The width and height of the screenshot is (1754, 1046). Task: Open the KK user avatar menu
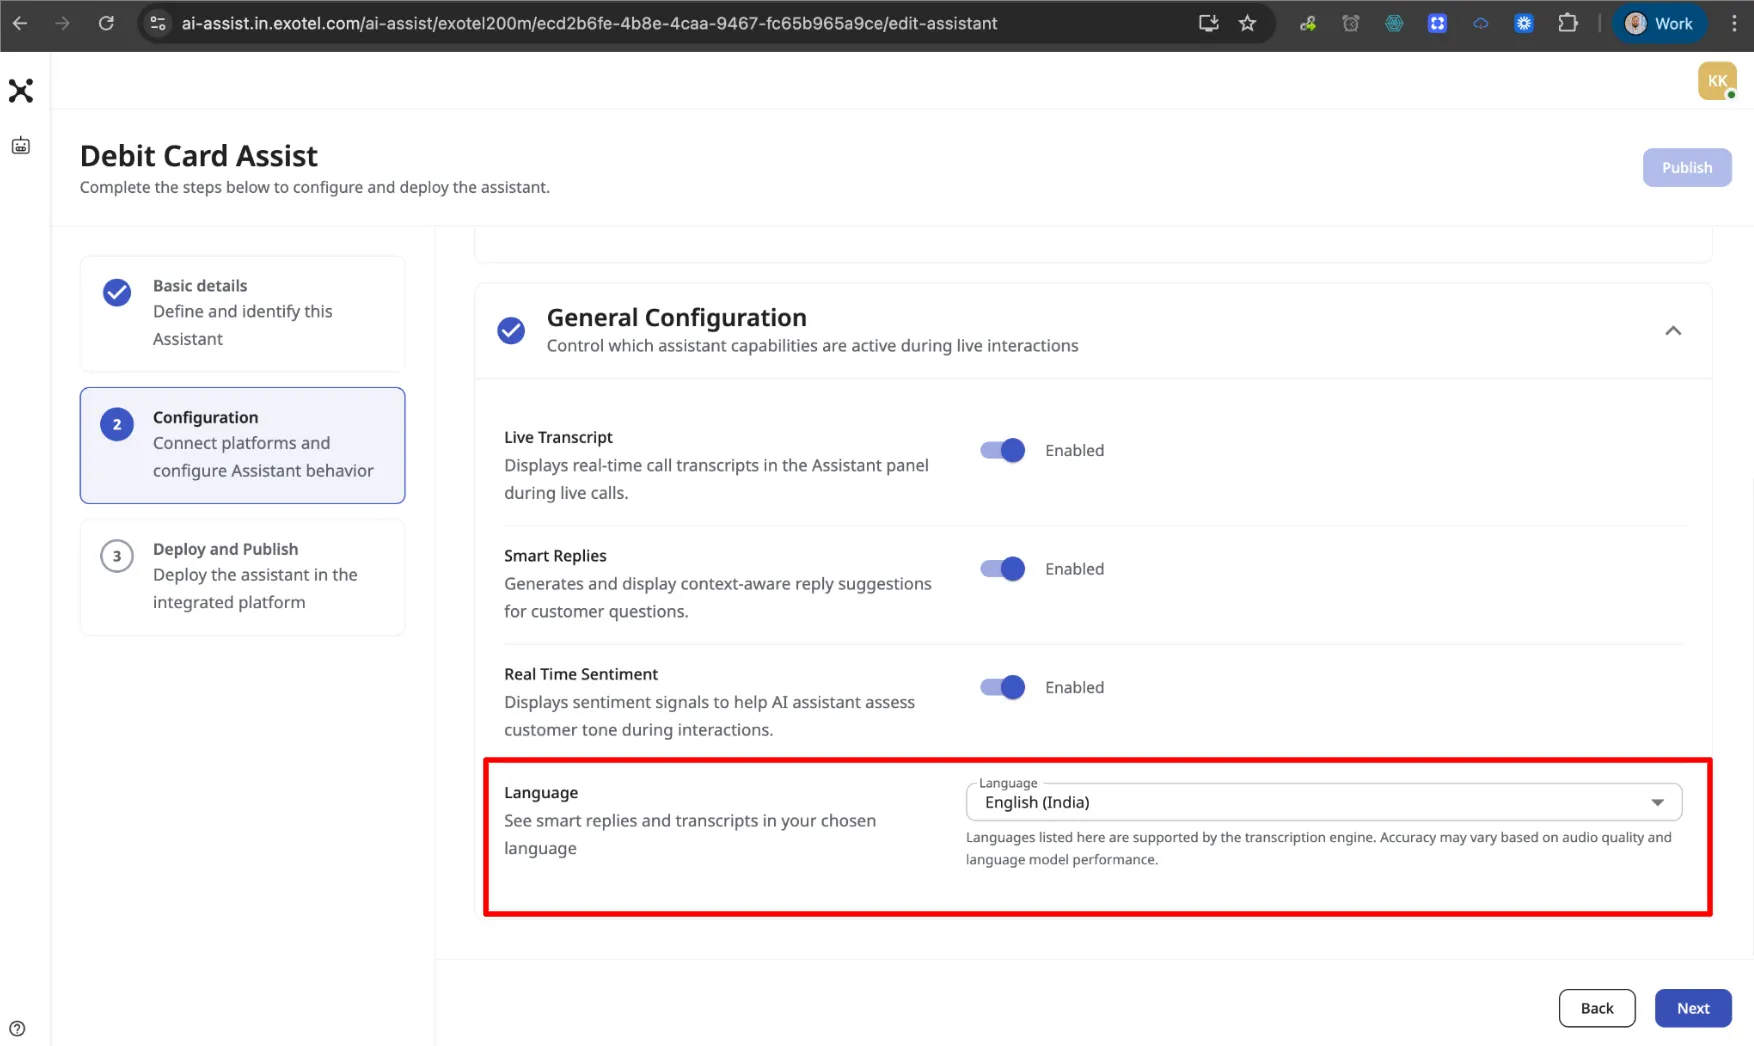(1717, 81)
